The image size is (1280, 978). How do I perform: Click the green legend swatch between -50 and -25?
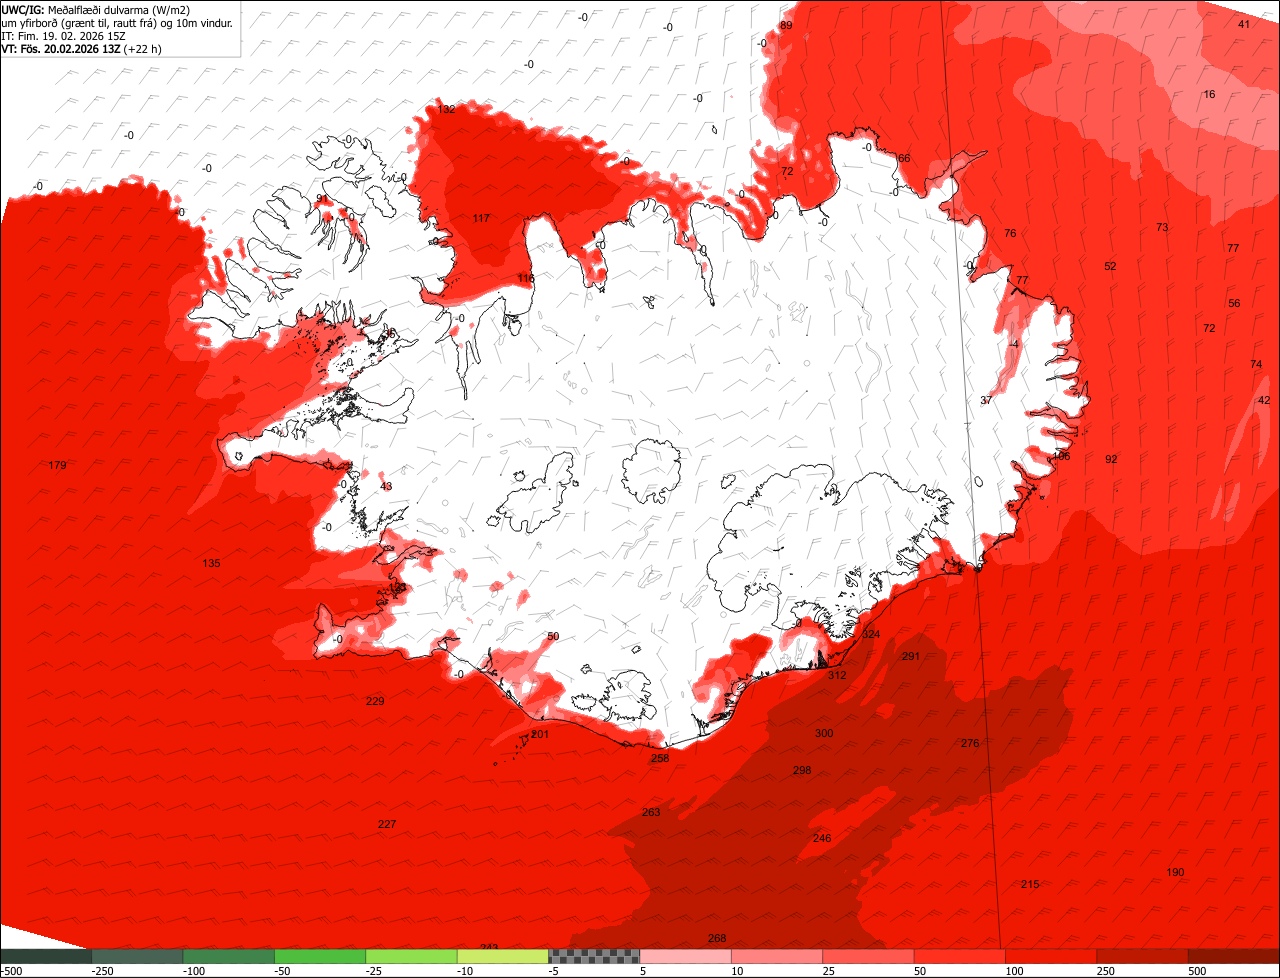320,955
